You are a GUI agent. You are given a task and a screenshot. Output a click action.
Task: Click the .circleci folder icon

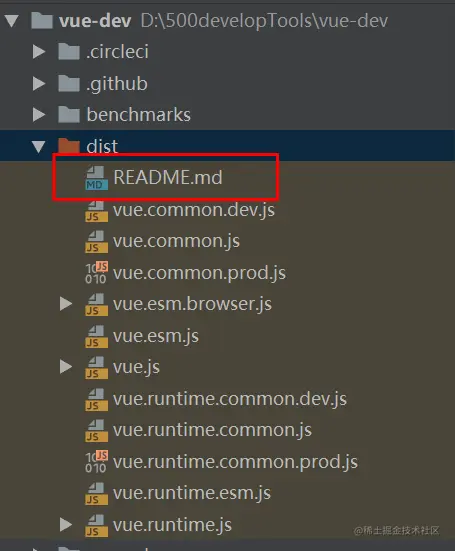coord(69,52)
